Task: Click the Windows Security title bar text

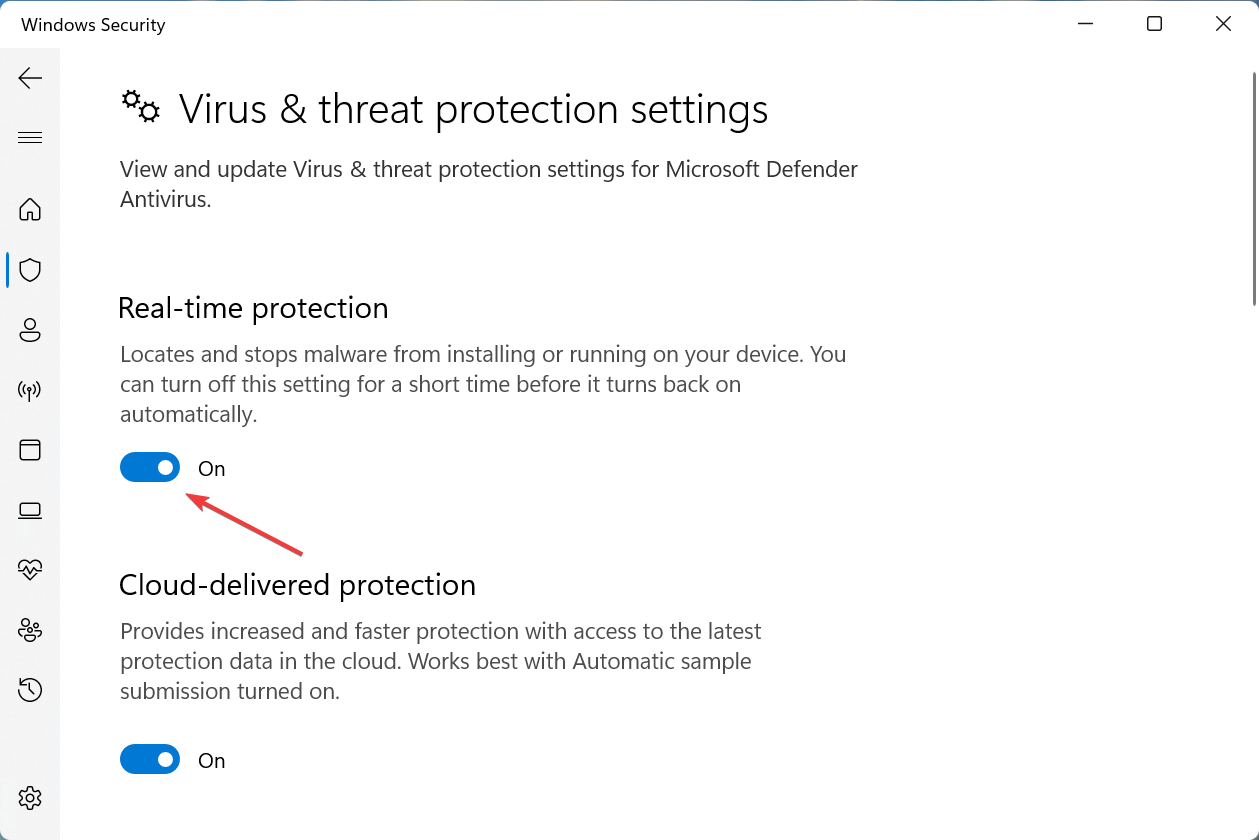Action: [x=92, y=24]
